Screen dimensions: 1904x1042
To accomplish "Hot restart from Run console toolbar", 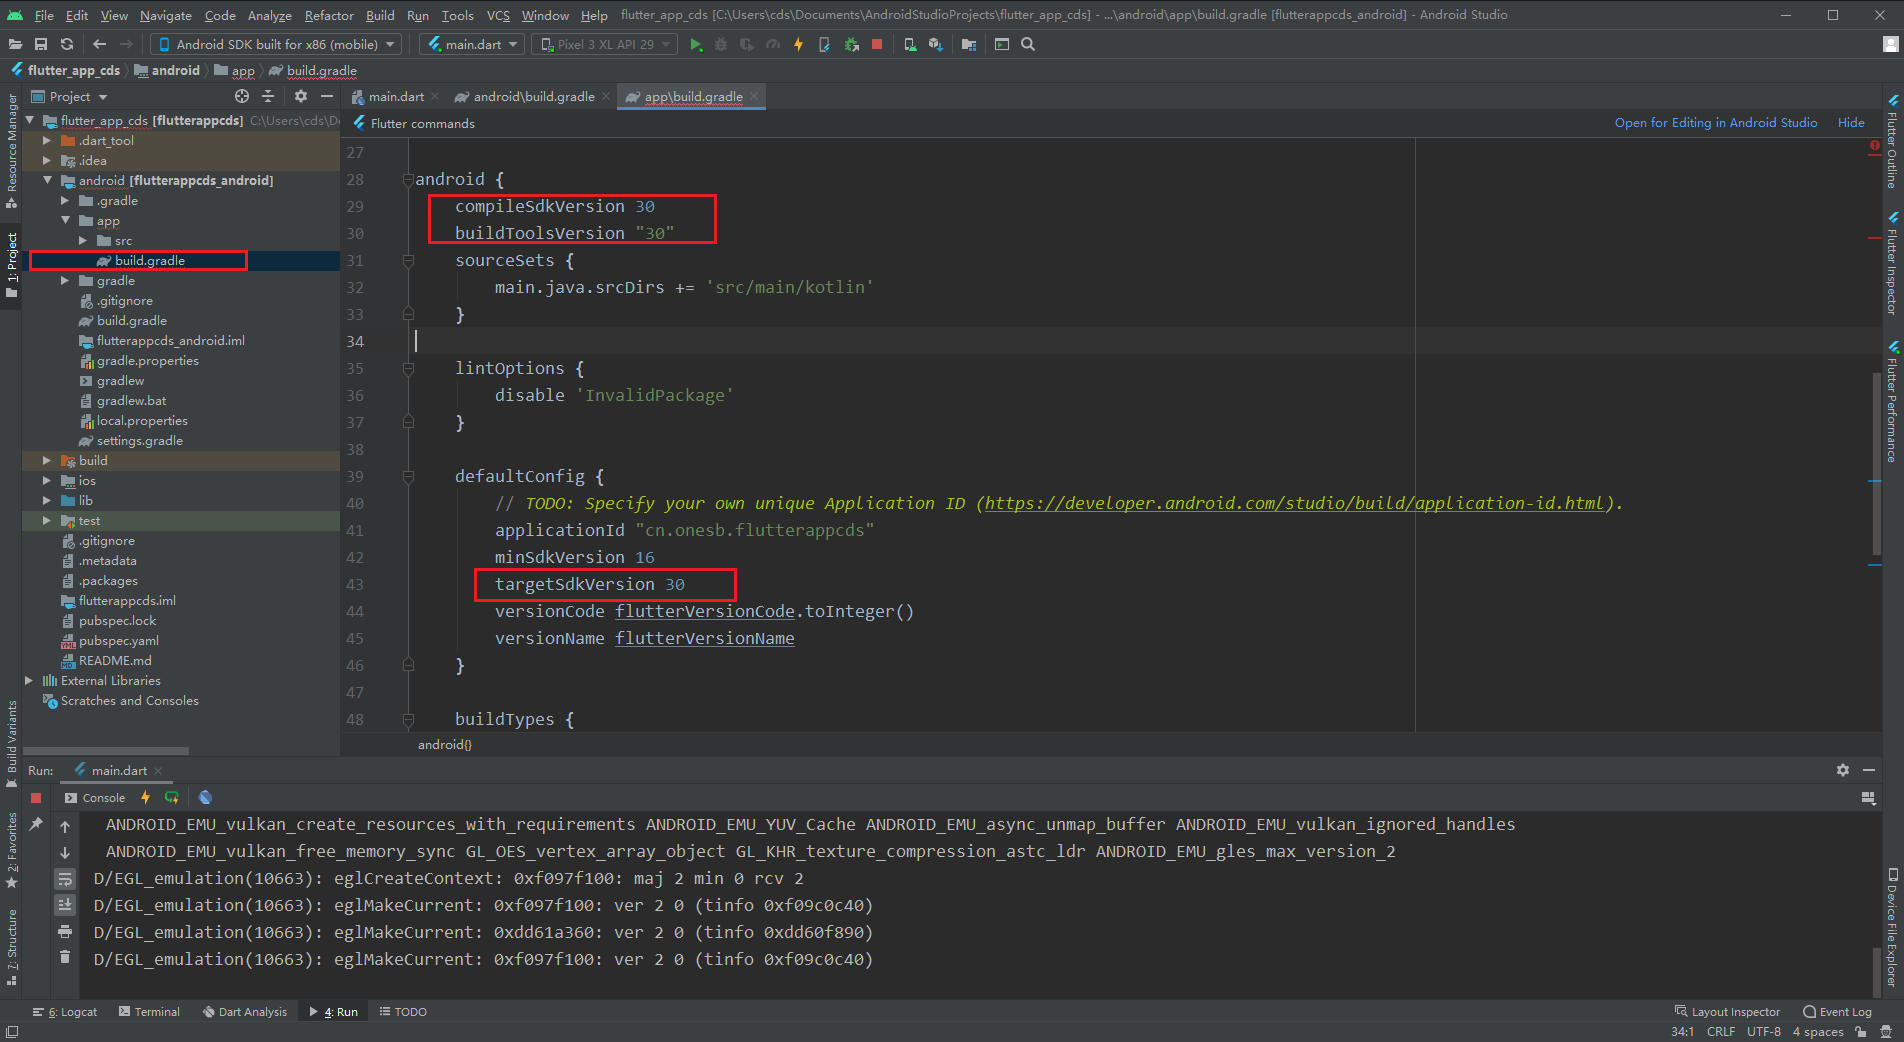I will pos(172,797).
